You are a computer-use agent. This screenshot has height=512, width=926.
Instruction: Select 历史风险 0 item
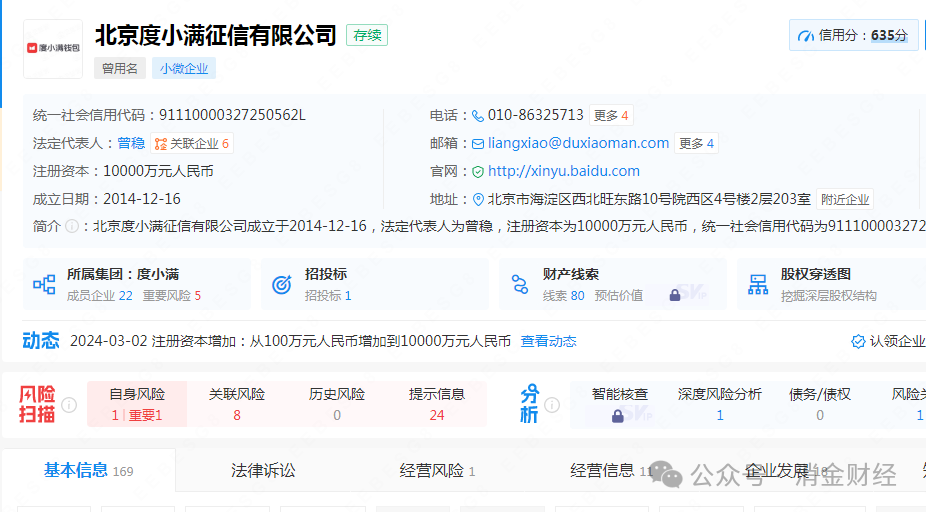pyautogui.click(x=337, y=405)
